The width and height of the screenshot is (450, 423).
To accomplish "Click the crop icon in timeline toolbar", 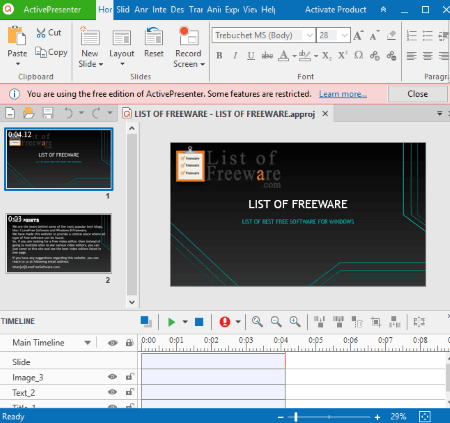I will 376,322.
